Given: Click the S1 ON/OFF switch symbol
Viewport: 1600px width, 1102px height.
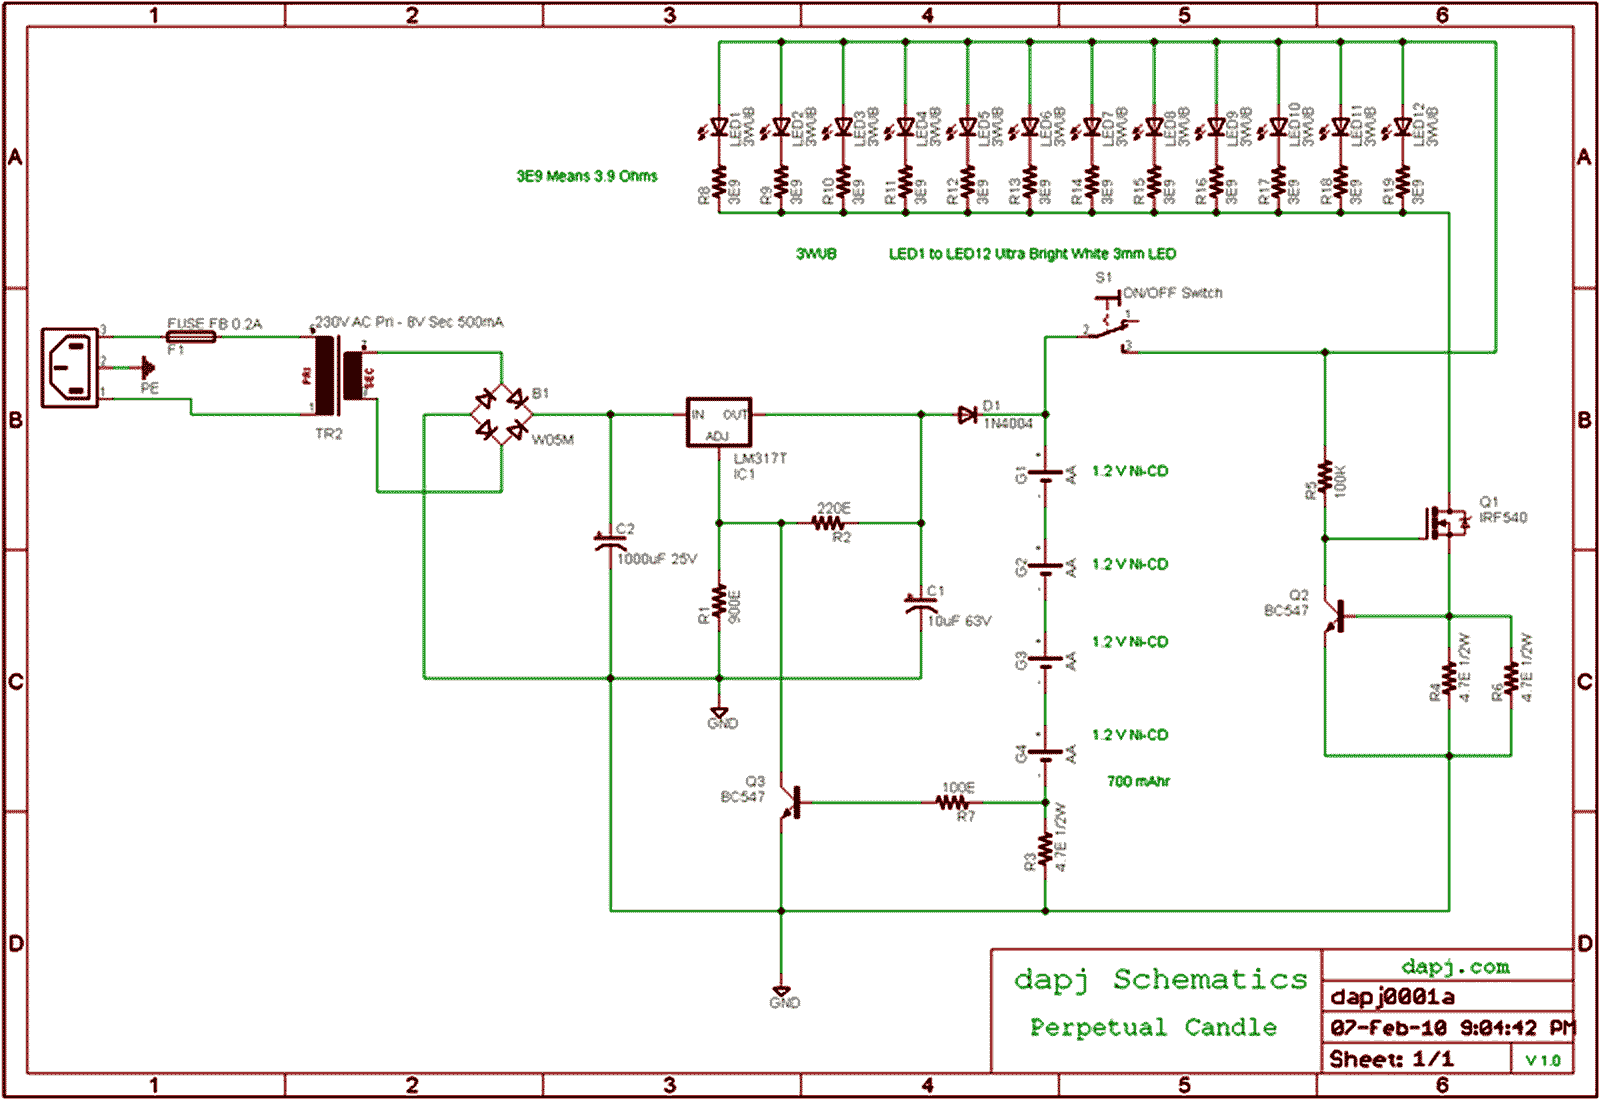Looking at the screenshot, I should coord(1107,323).
